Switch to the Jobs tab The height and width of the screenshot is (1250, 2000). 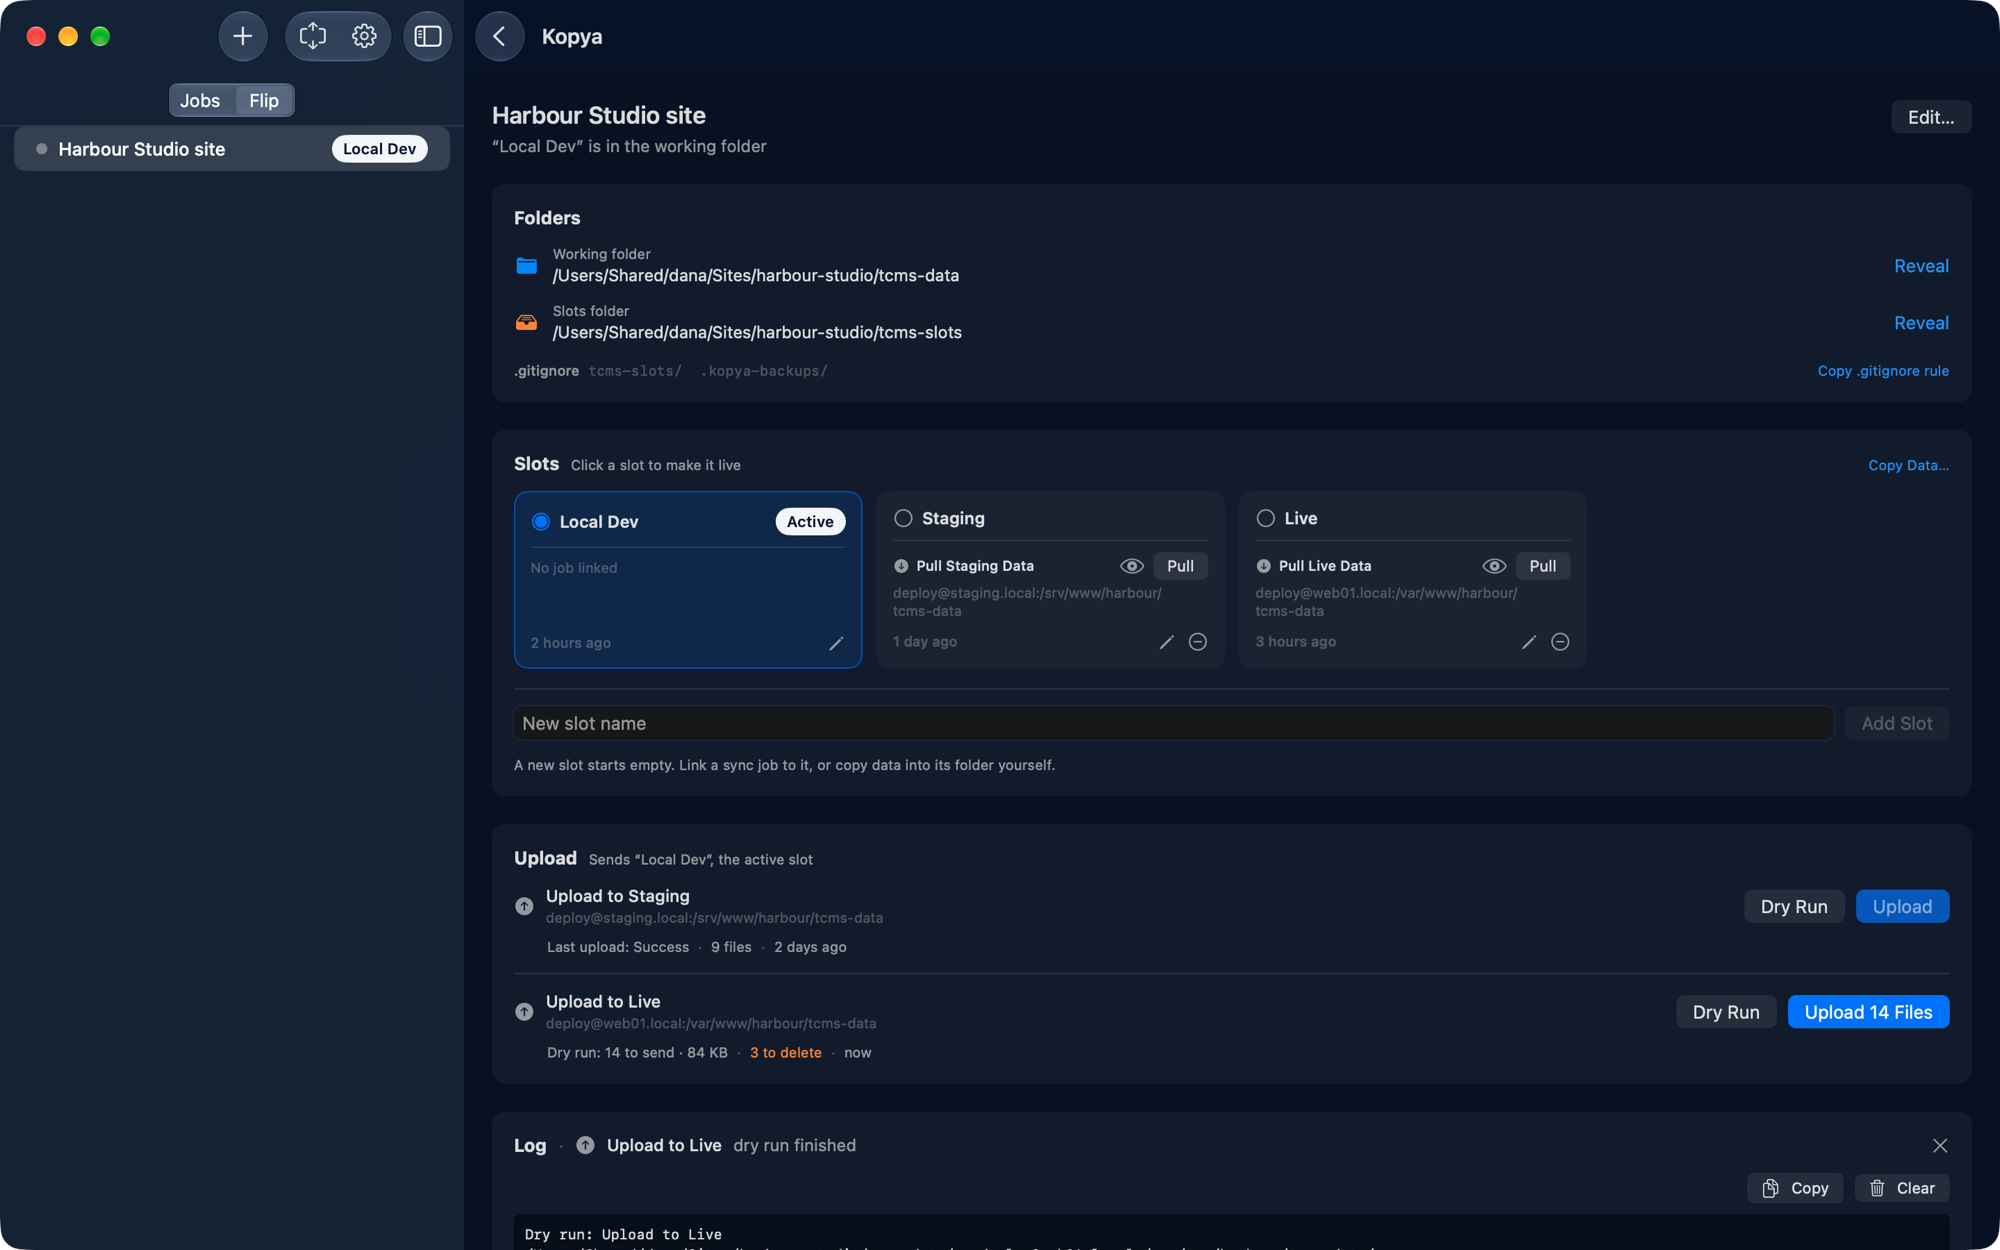[x=200, y=100]
